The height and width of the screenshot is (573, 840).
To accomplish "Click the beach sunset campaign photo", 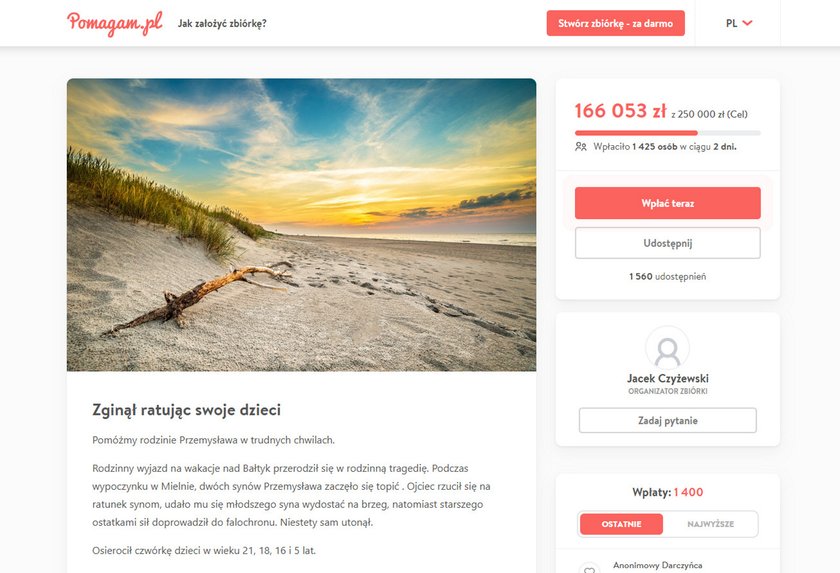I will (x=301, y=225).
